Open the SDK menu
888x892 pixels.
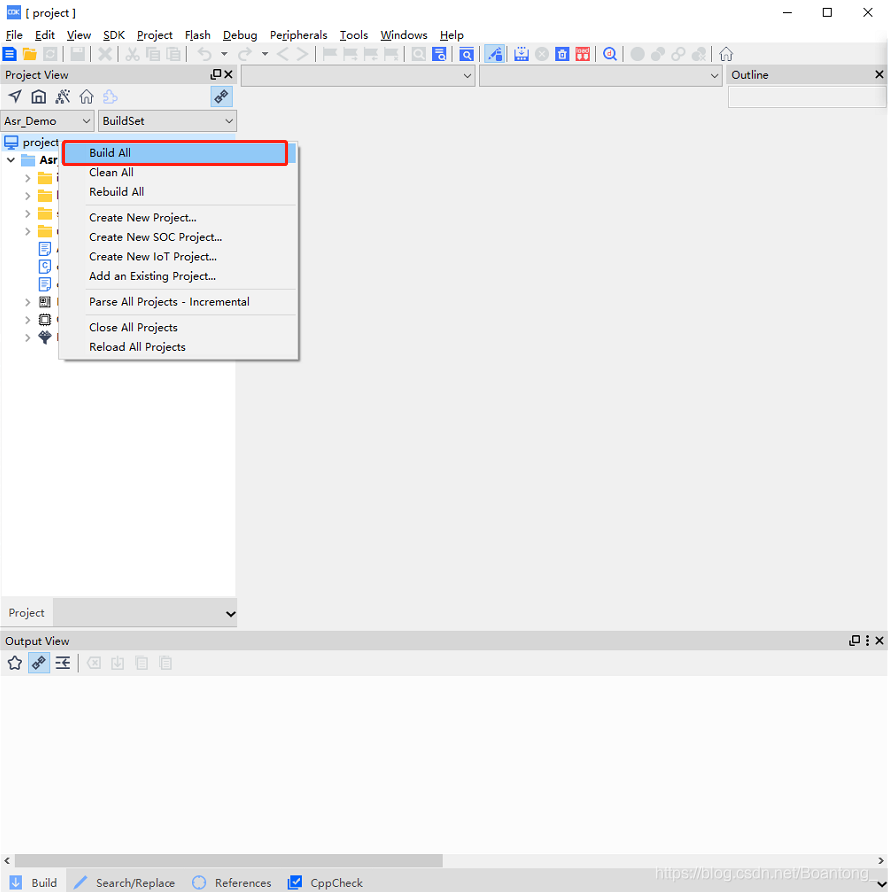[x=114, y=35]
